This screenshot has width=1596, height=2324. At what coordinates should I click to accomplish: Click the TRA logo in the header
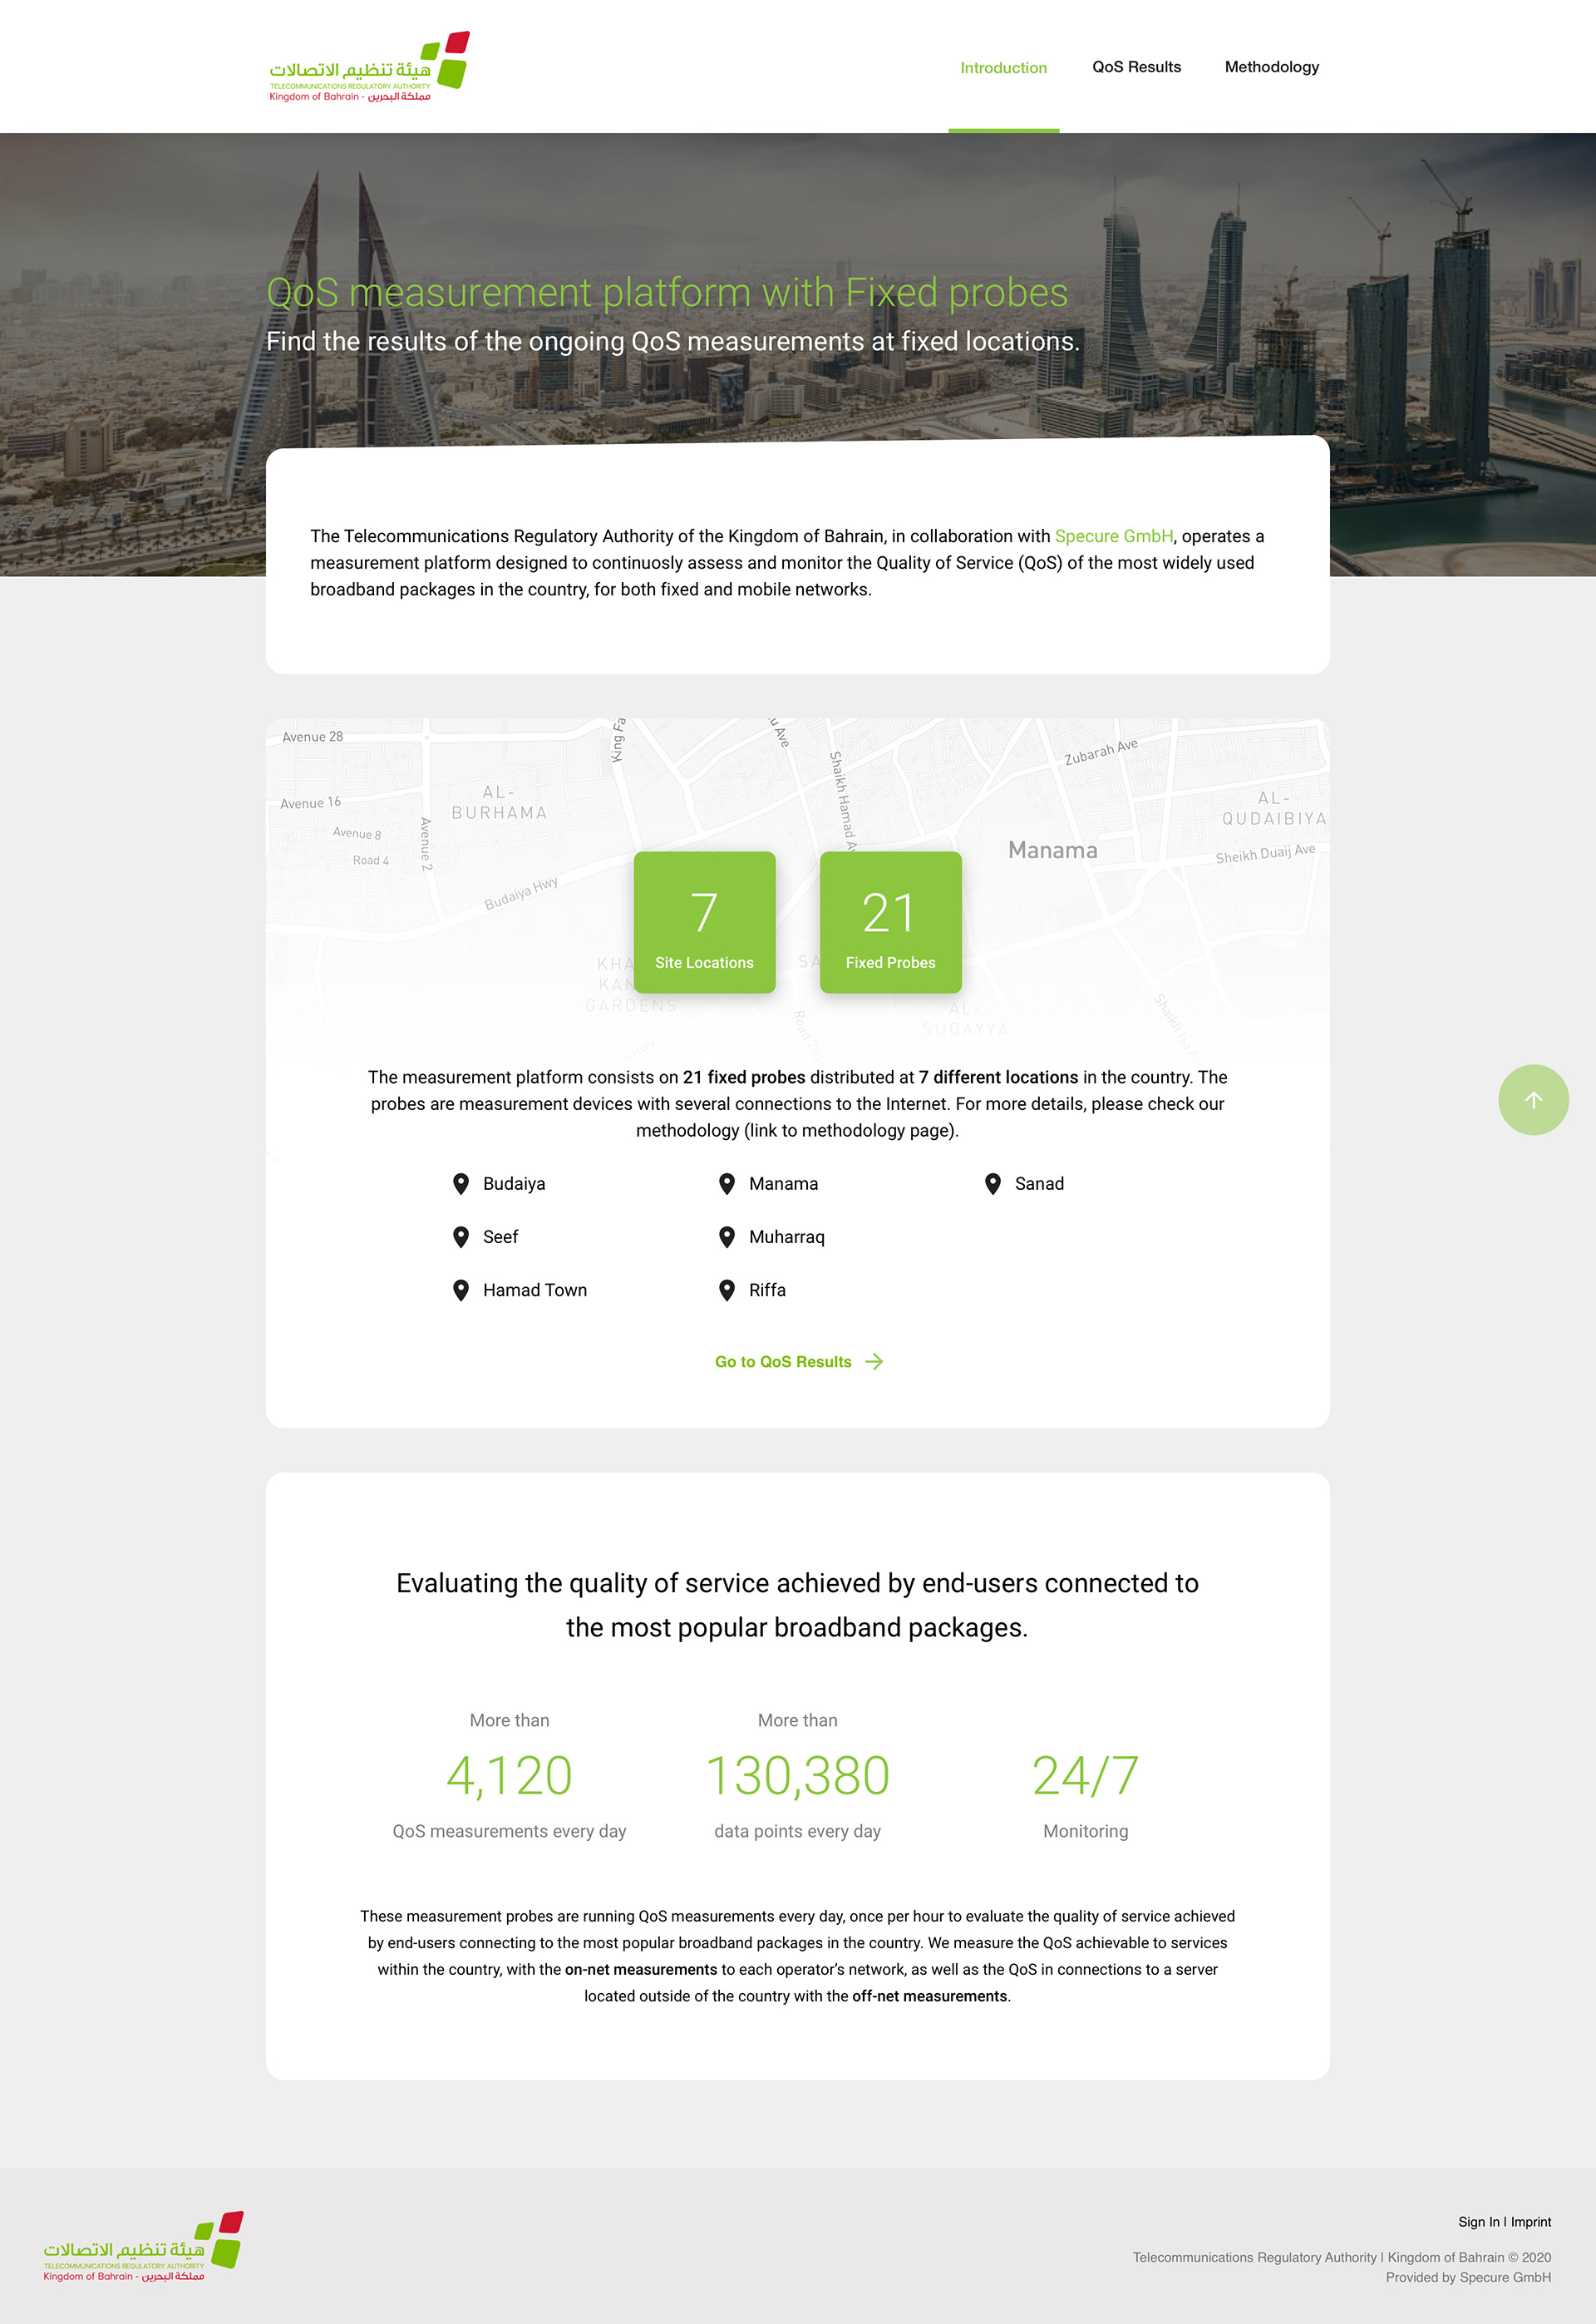click(368, 67)
